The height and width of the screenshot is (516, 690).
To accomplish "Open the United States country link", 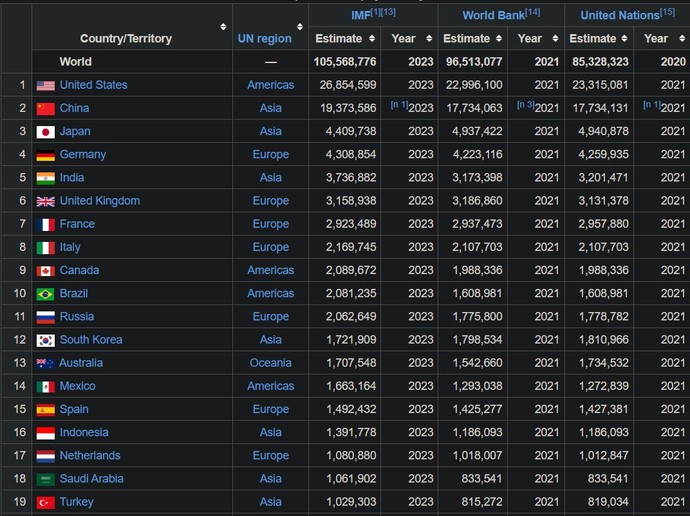I will pyautogui.click(x=93, y=85).
